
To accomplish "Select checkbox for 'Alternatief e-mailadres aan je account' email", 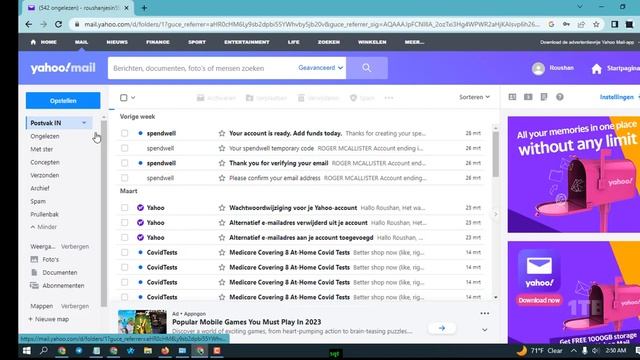I will (x=124, y=238).
